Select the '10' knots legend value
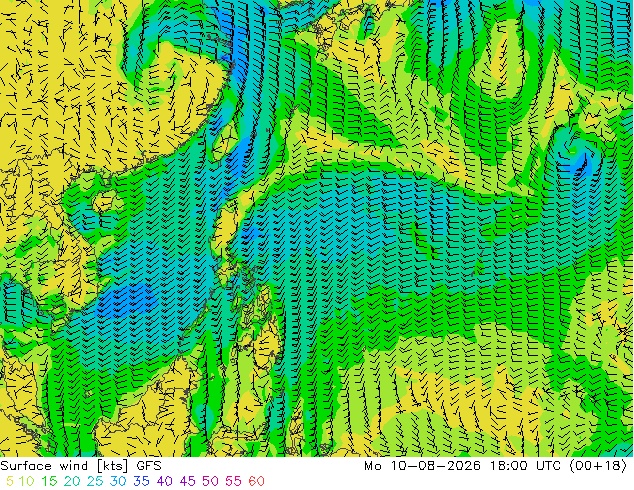The image size is (634, 490). pos(26,481)
